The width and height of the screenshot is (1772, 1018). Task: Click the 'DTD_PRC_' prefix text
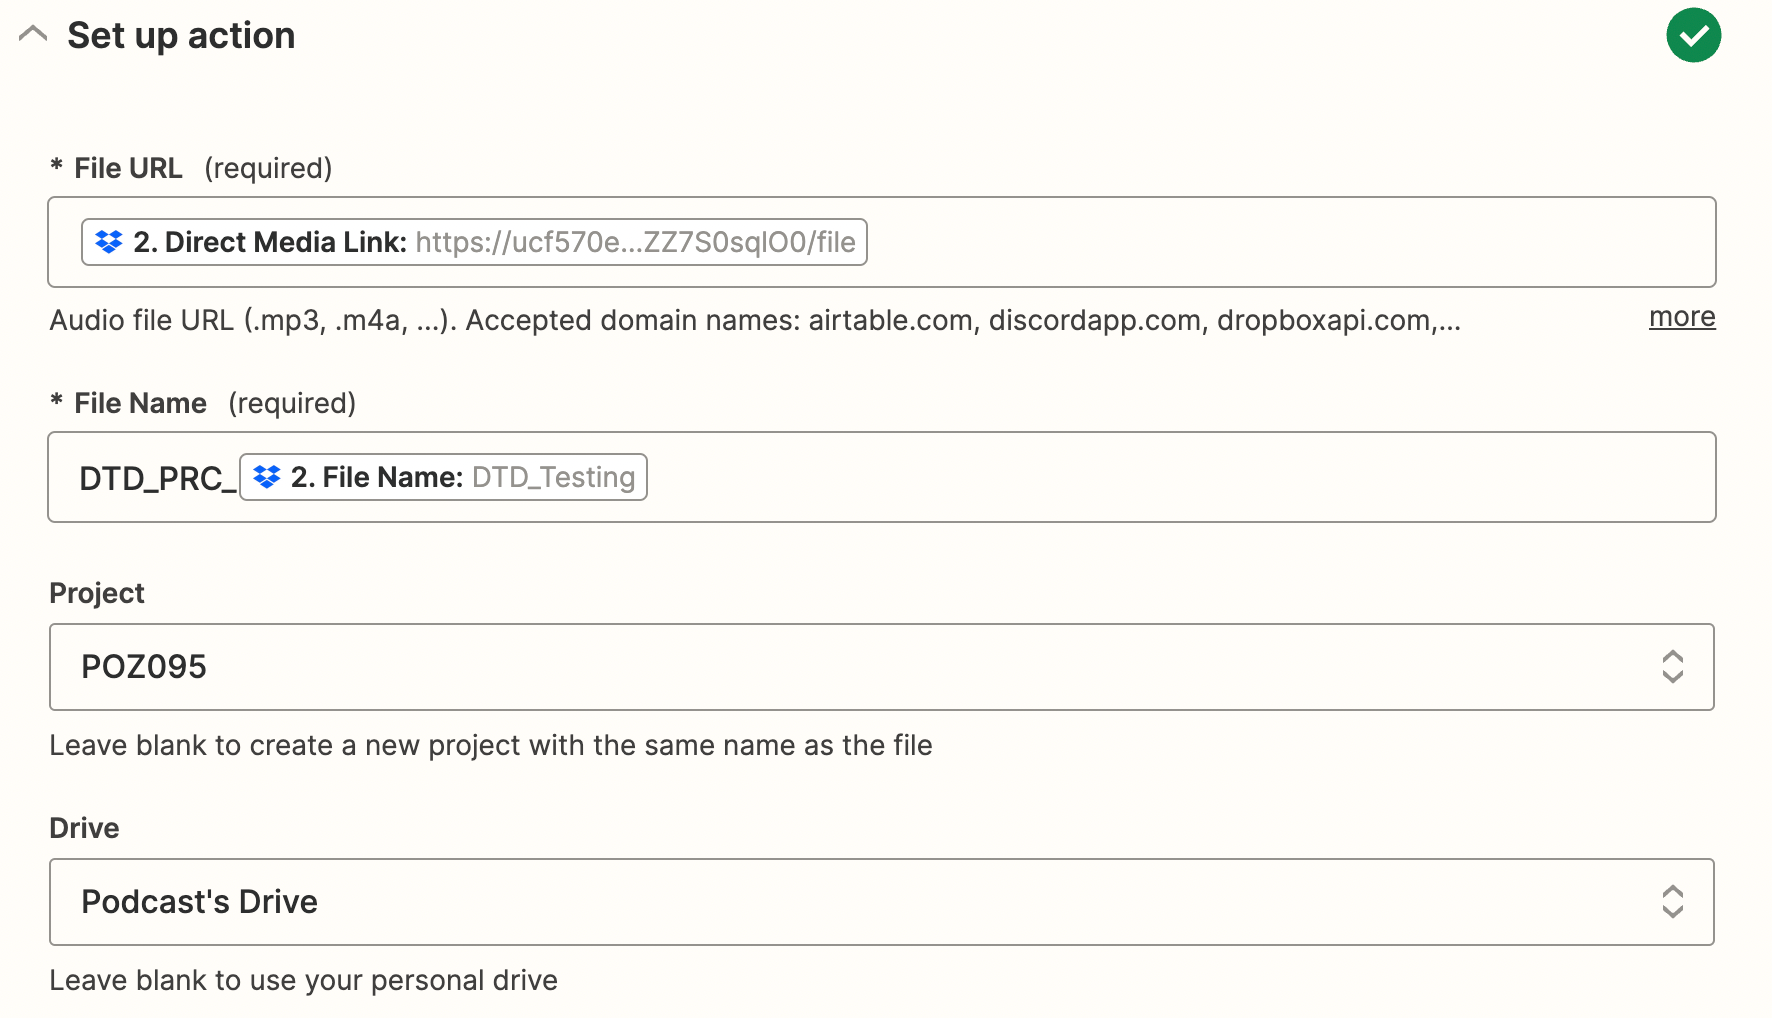(158, 479)
